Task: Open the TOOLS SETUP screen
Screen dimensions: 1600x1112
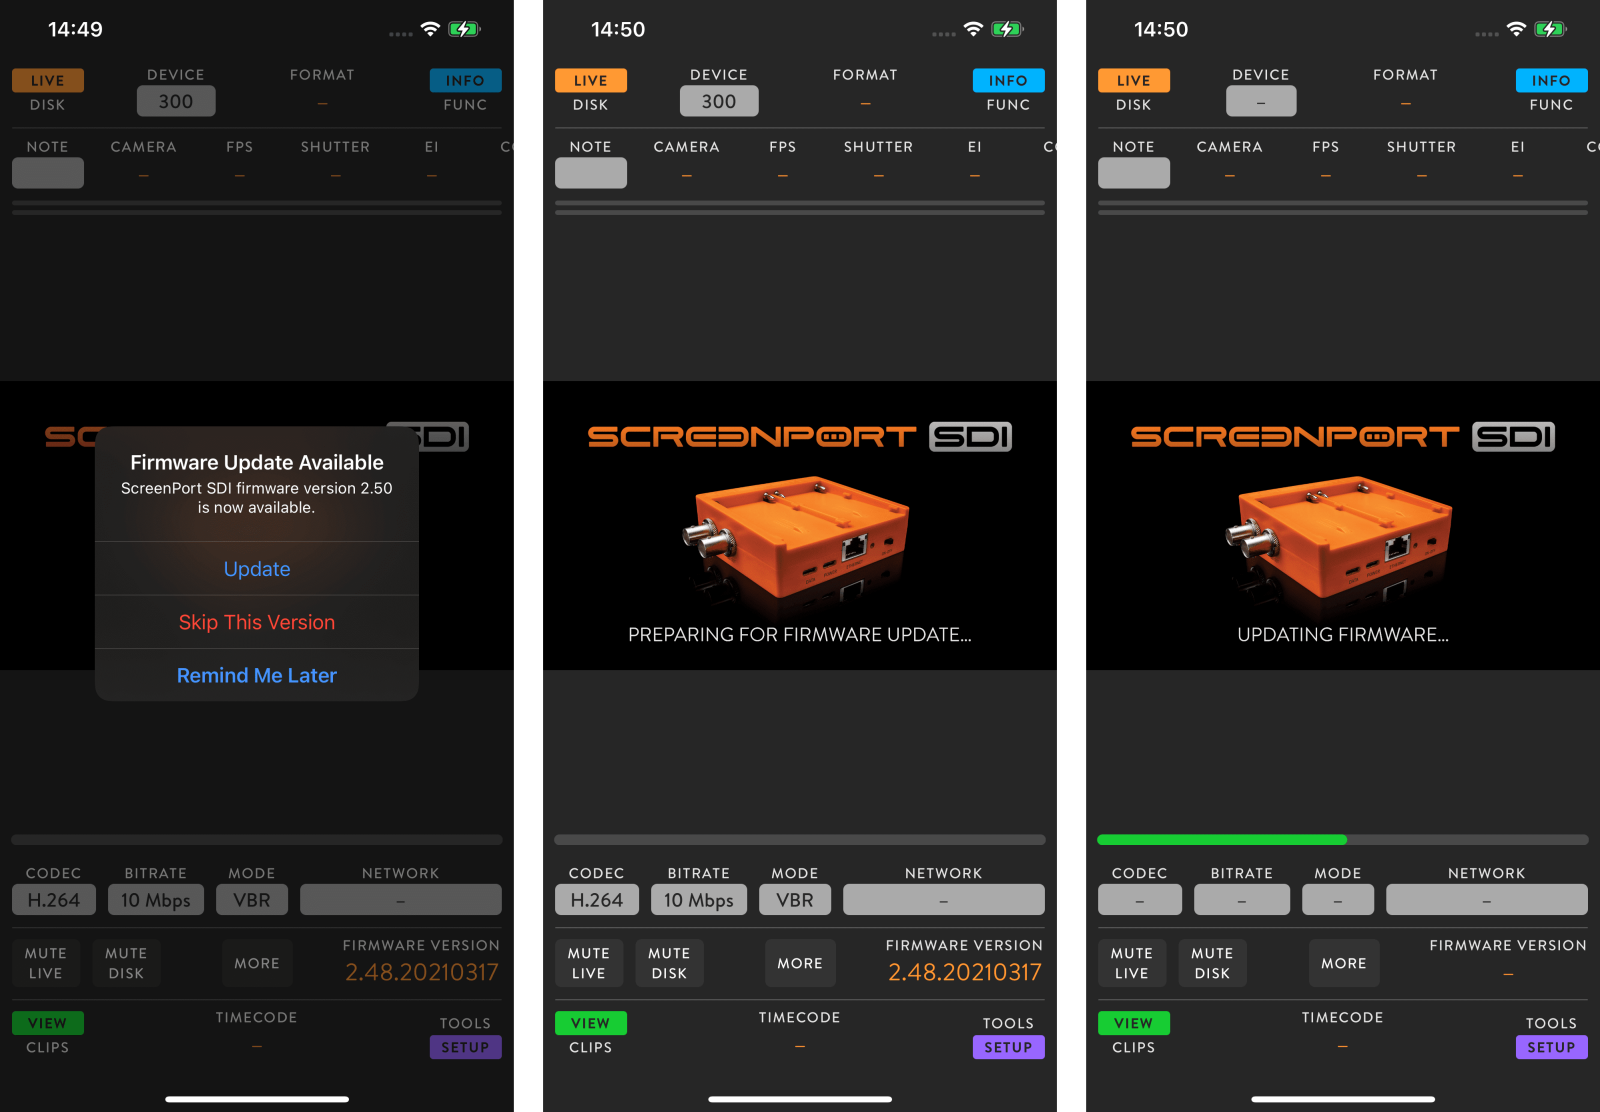Action: (x=465, y=1047)
